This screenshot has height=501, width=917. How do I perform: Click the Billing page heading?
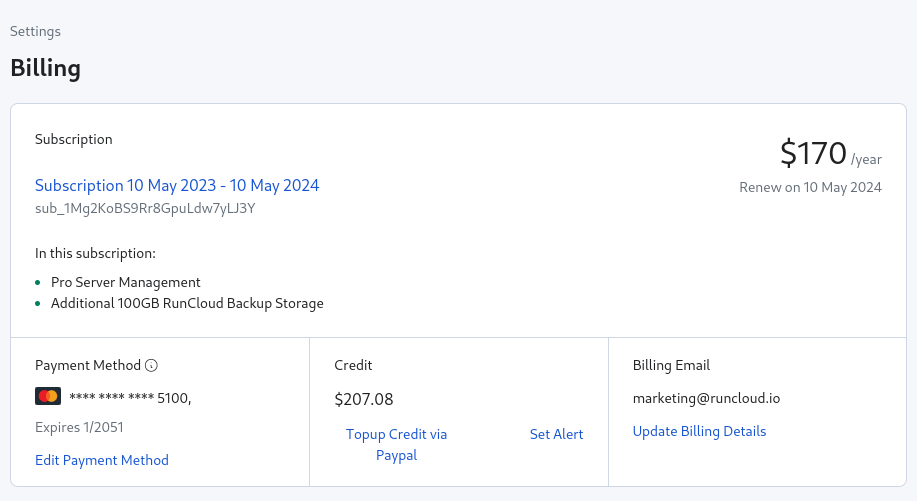[46, 68]
